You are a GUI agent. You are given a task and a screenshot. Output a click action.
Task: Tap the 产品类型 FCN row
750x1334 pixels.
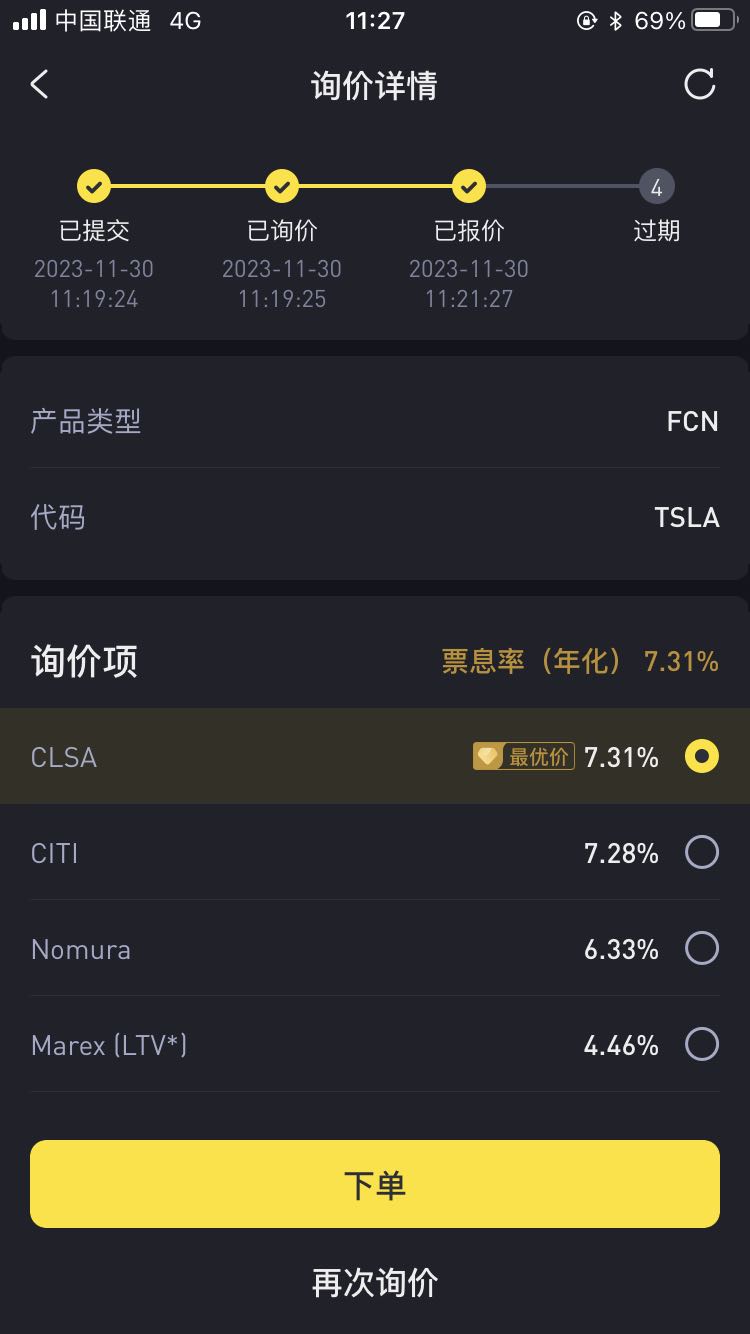pos(375,421)
